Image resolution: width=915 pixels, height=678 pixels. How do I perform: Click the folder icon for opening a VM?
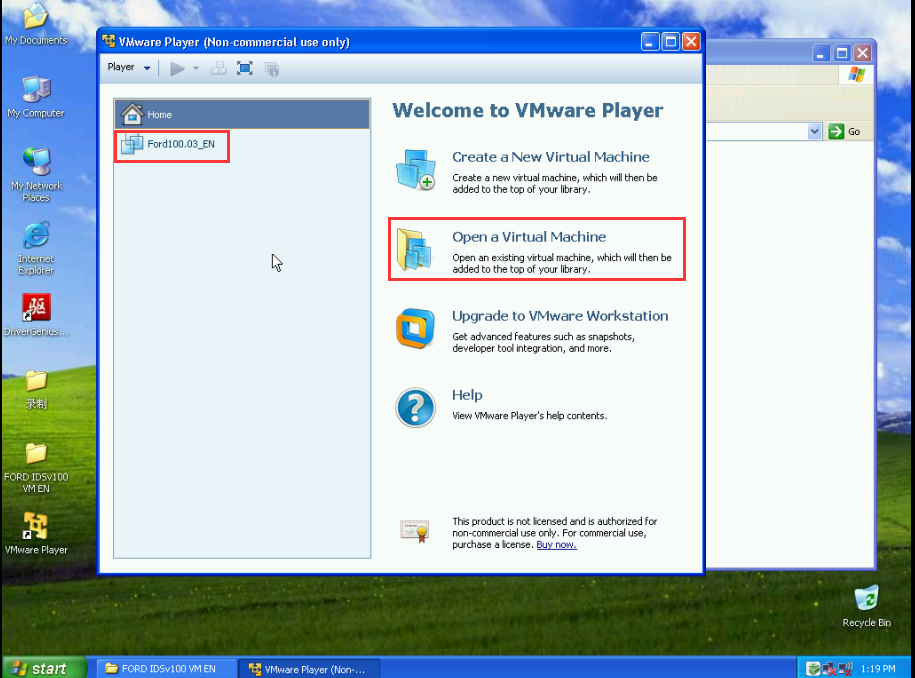coord(414,249)
